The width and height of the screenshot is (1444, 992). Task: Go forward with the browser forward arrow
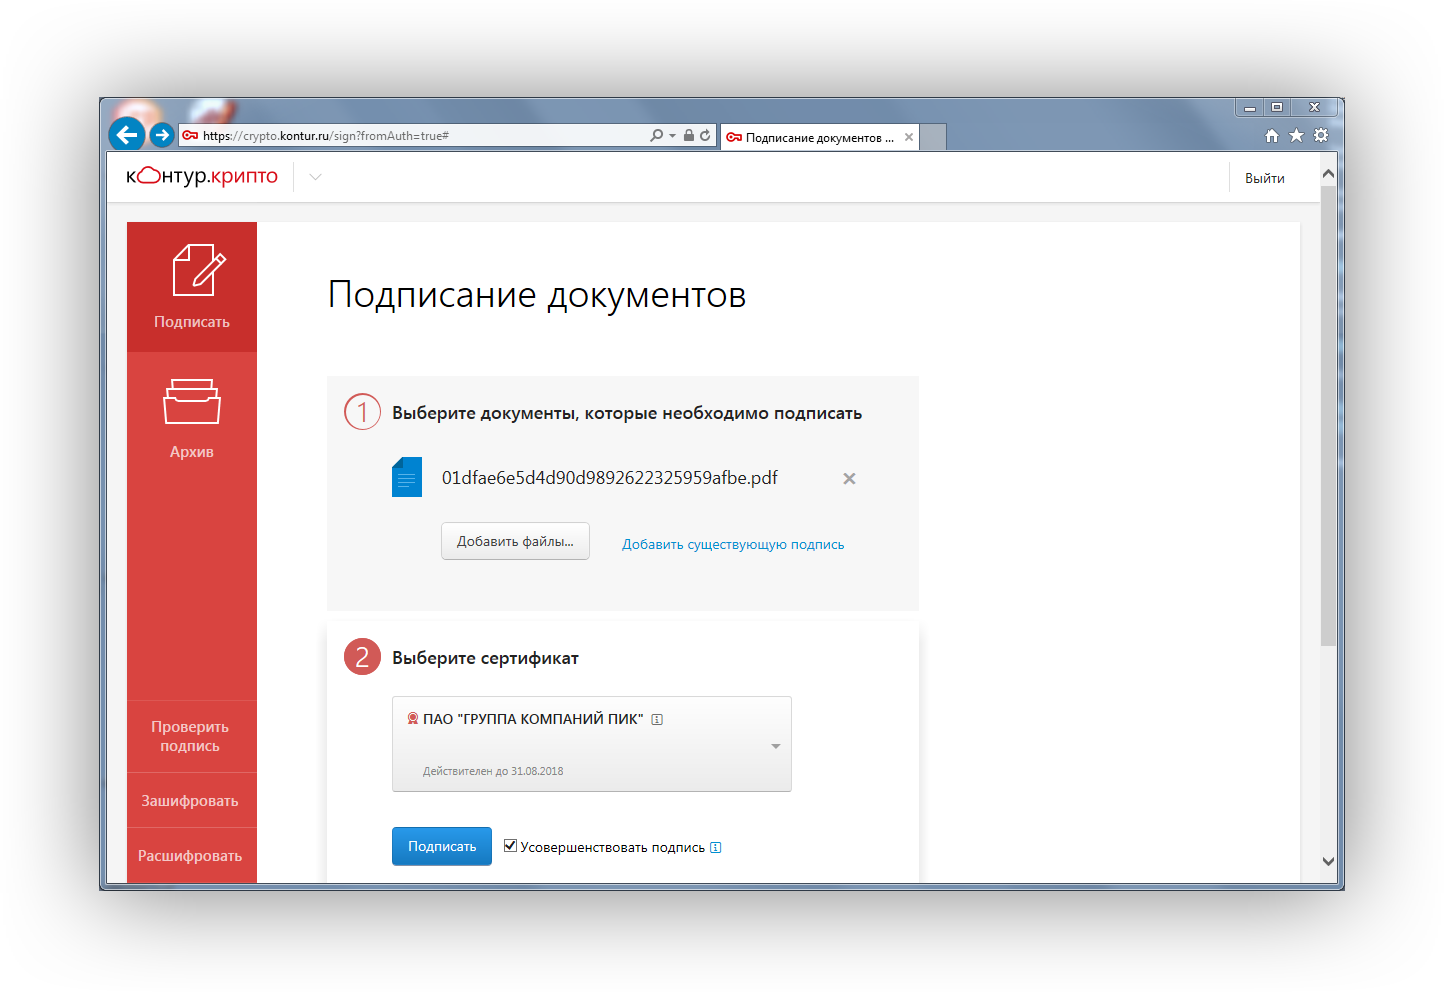click(162, 135)
